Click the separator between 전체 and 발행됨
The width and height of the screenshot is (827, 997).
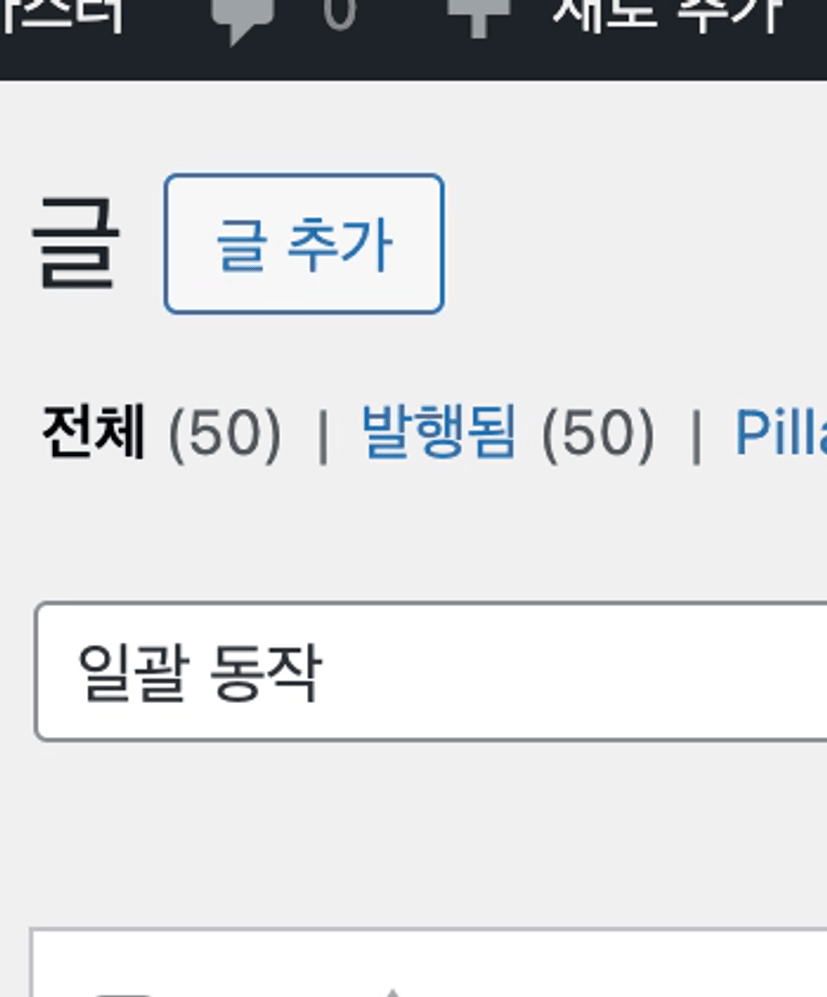coord(322,435)
